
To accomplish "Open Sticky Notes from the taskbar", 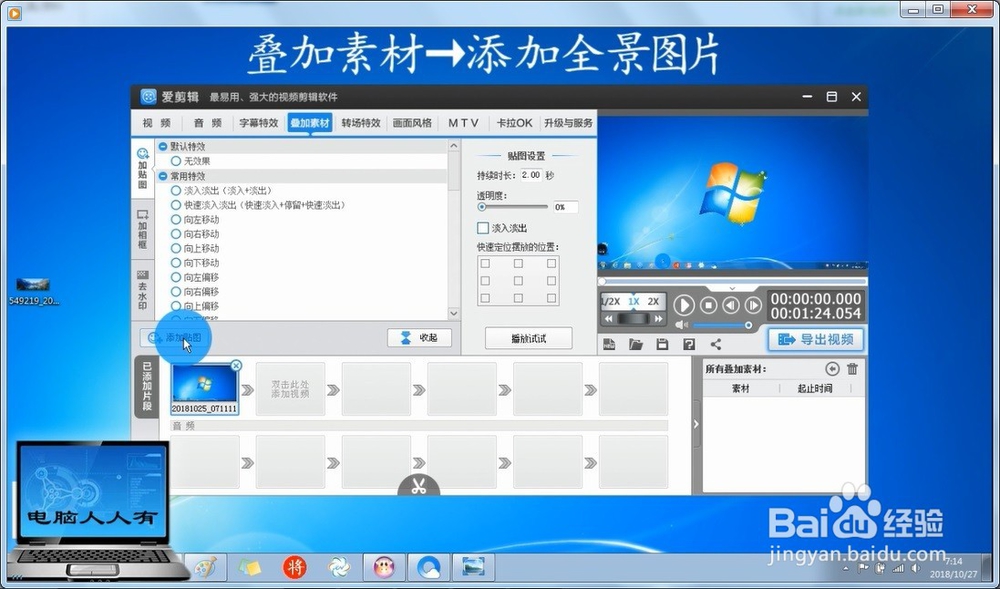I will pyautogui.click(x=249, y=567).
